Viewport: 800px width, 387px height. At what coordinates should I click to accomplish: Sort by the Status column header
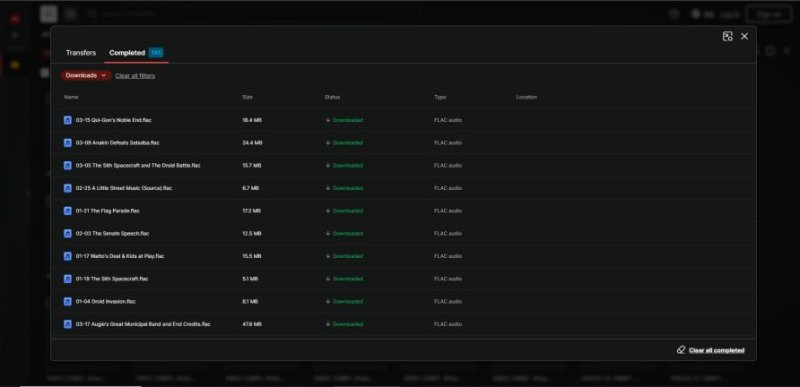(332, 97)
